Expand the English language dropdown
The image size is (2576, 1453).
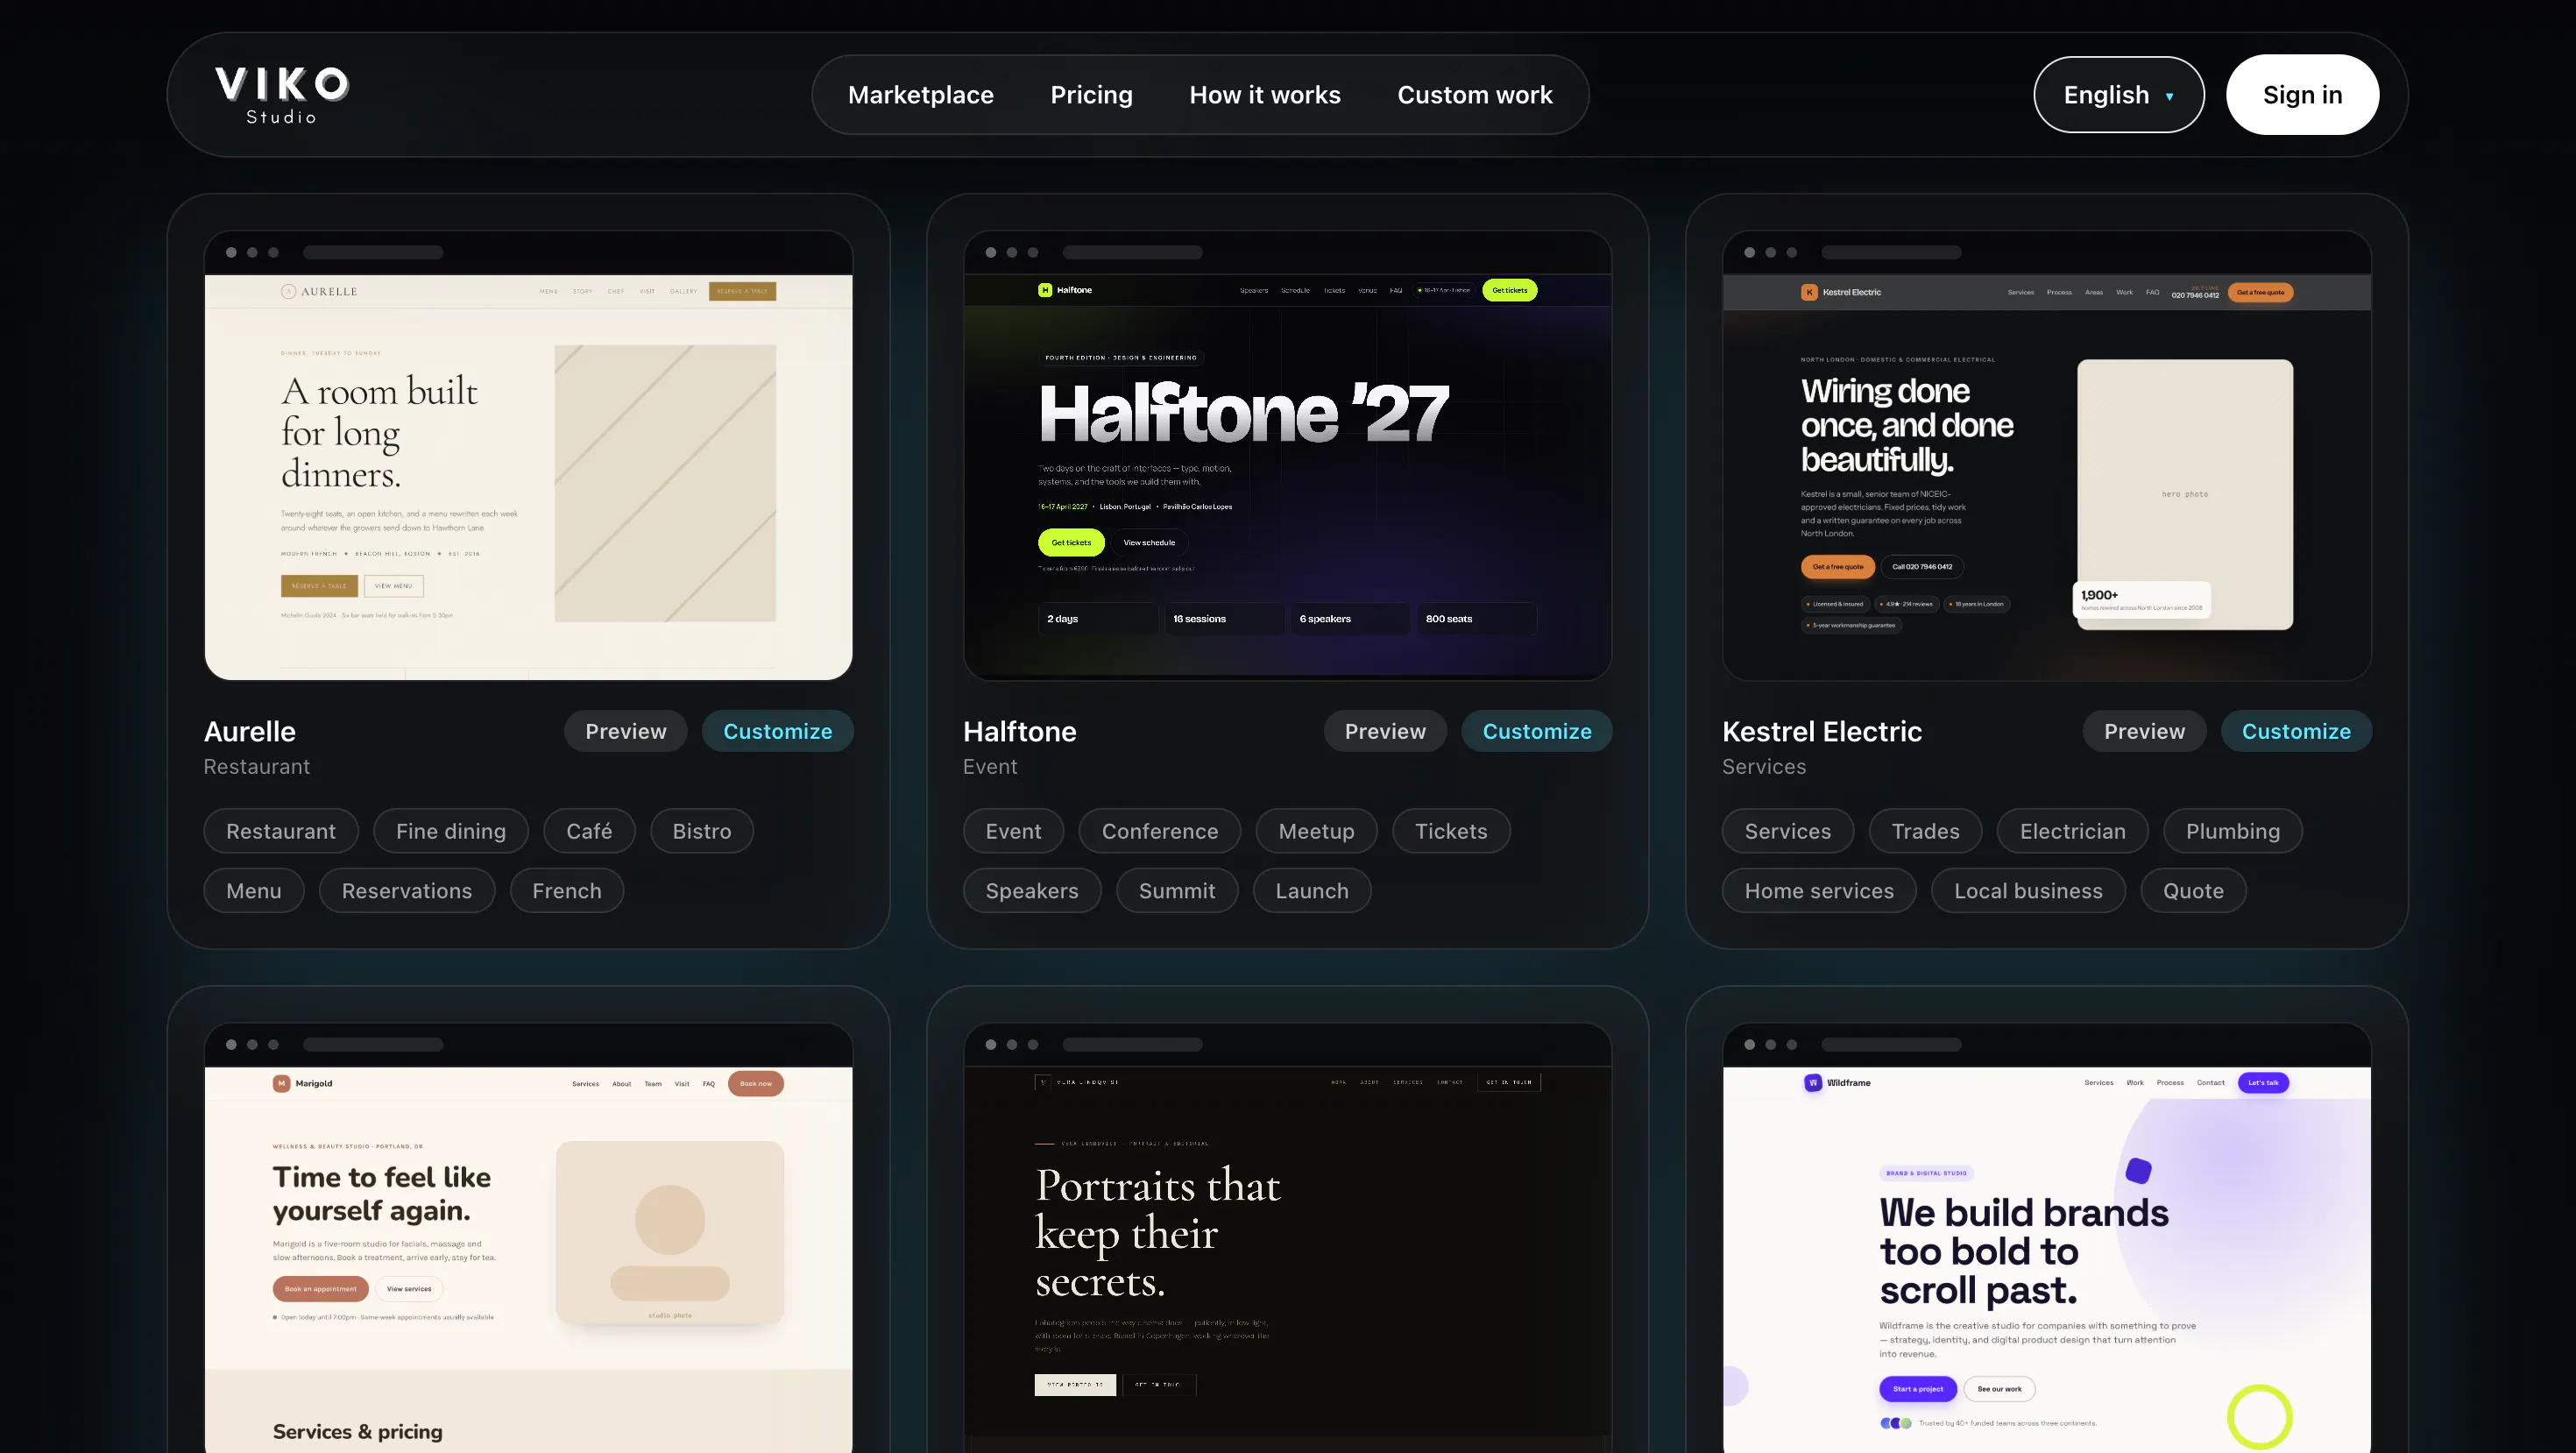(2118, 95)
